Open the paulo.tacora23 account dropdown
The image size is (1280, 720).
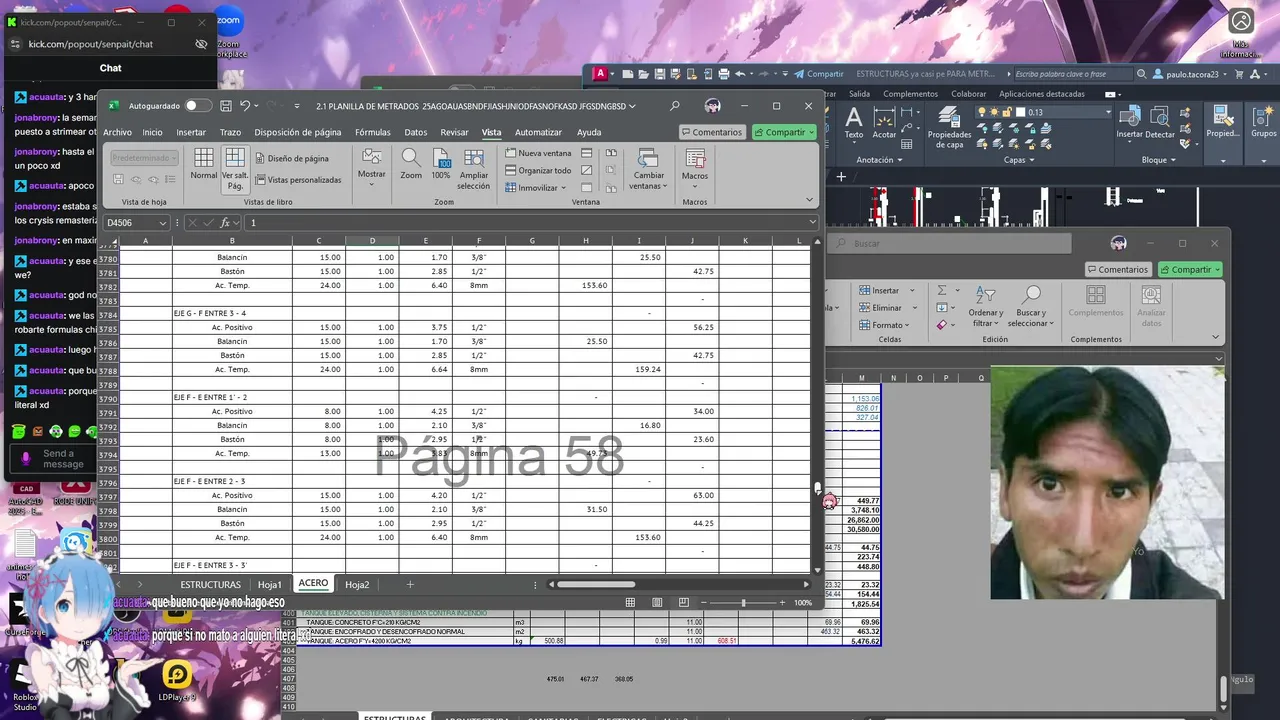[x=1192, y=74]
